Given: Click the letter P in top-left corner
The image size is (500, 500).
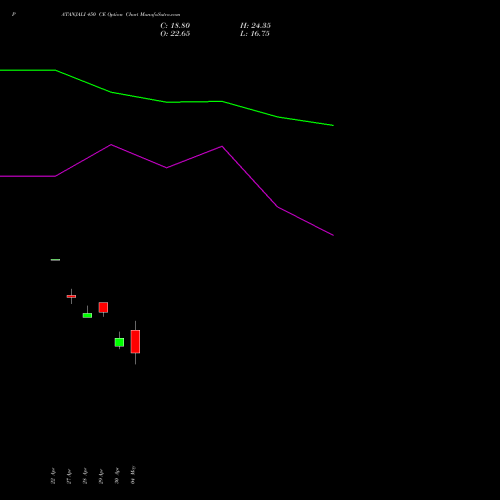Looking at the screenshot, I should 14,15.
